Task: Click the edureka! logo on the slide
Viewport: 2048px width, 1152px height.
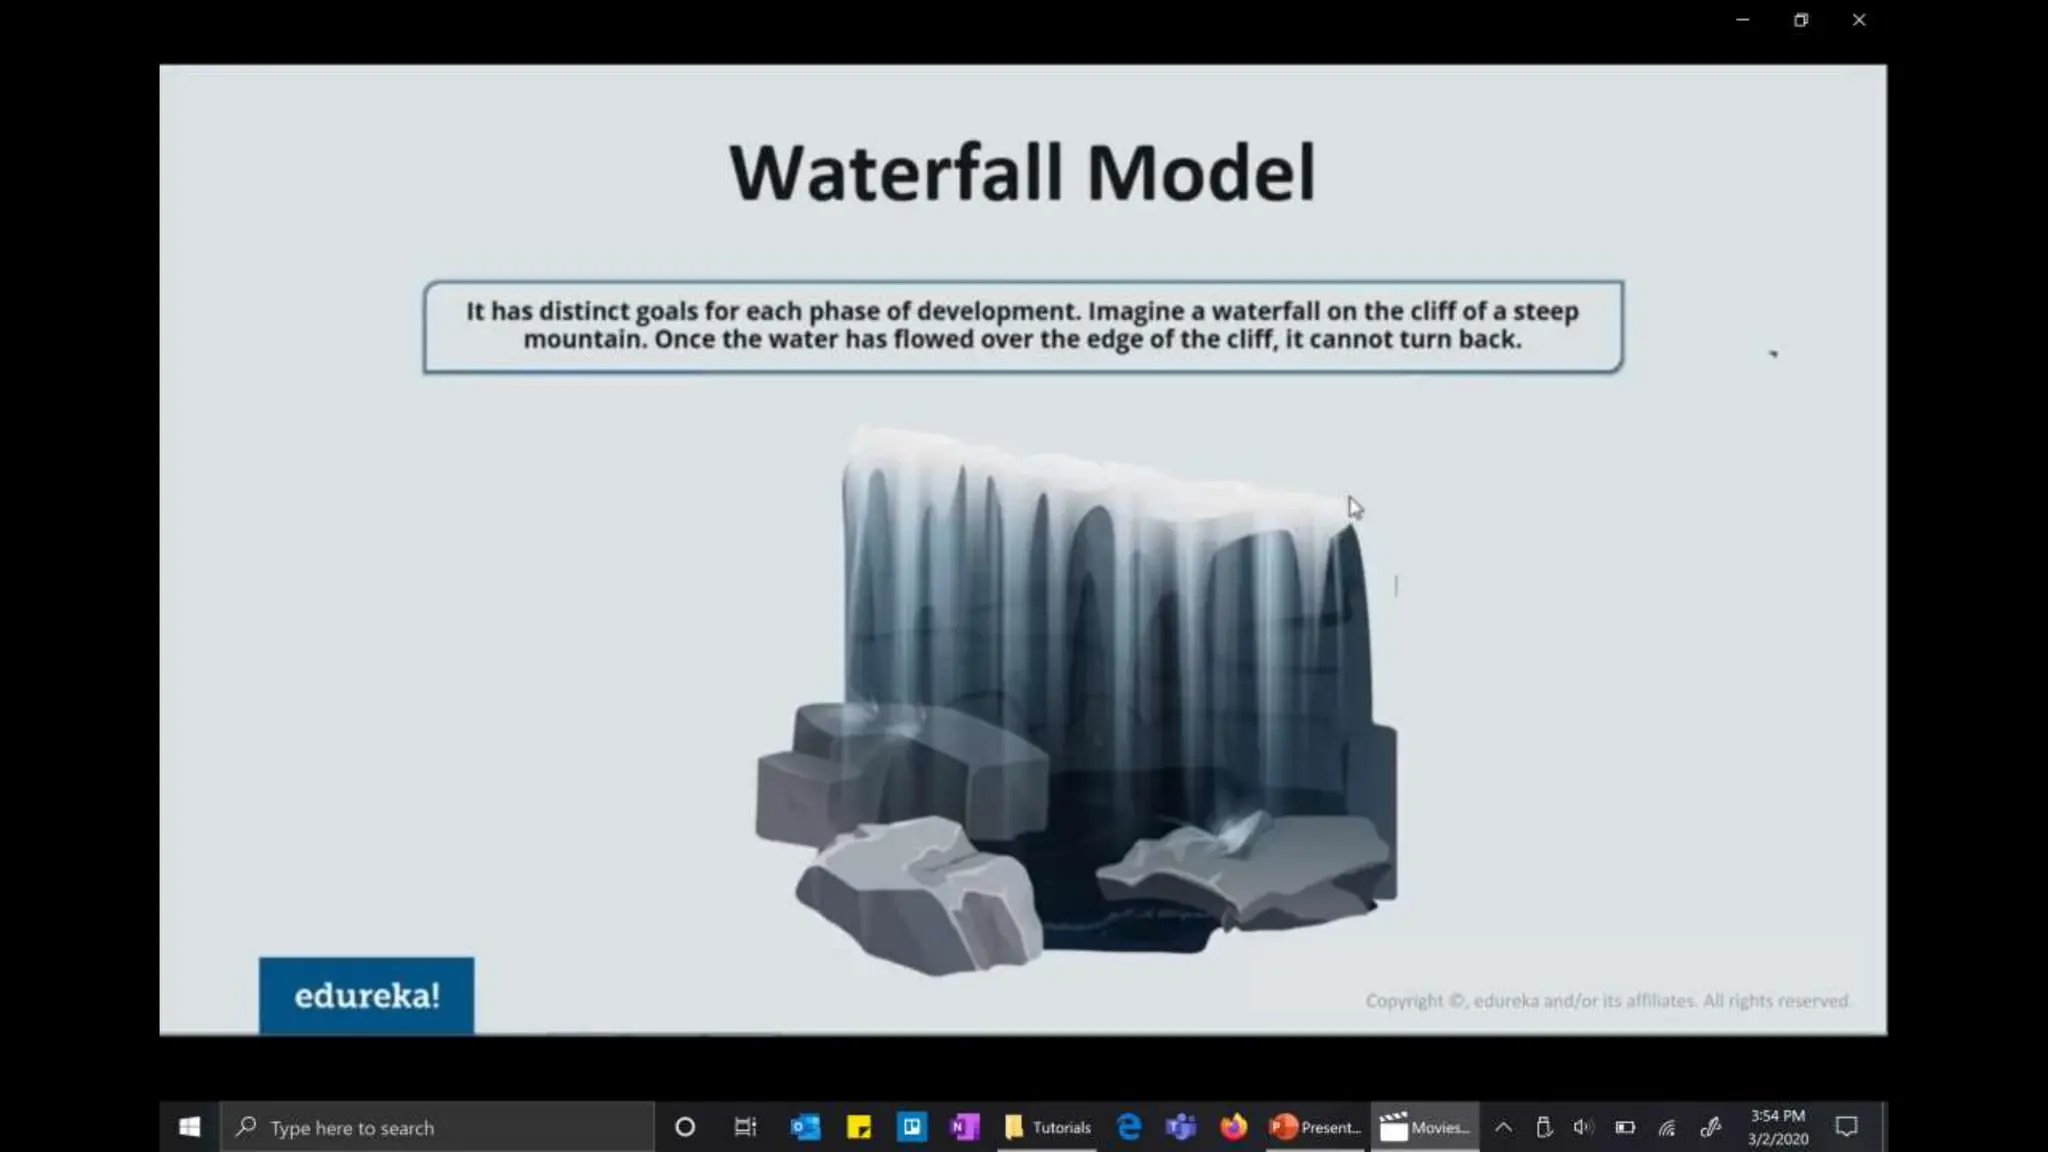Action: click(366, 995)
